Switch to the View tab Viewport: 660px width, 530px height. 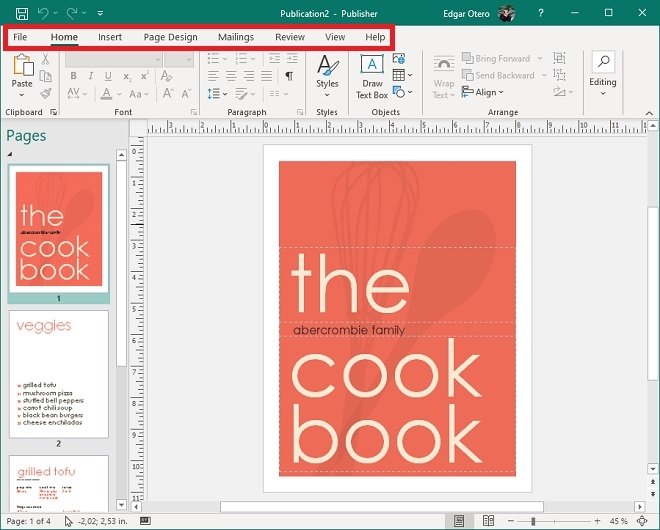335,37
